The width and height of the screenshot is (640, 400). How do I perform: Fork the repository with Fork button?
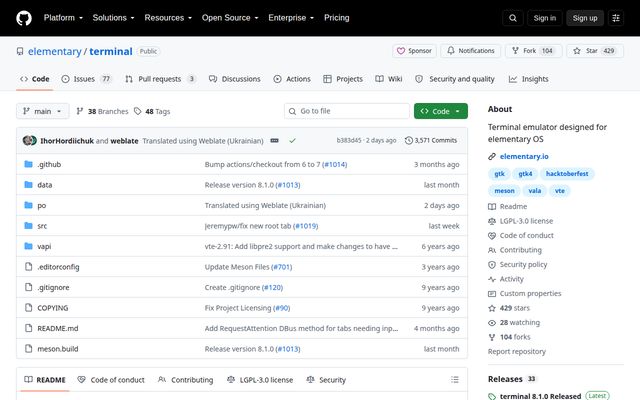tap(533, 51)
